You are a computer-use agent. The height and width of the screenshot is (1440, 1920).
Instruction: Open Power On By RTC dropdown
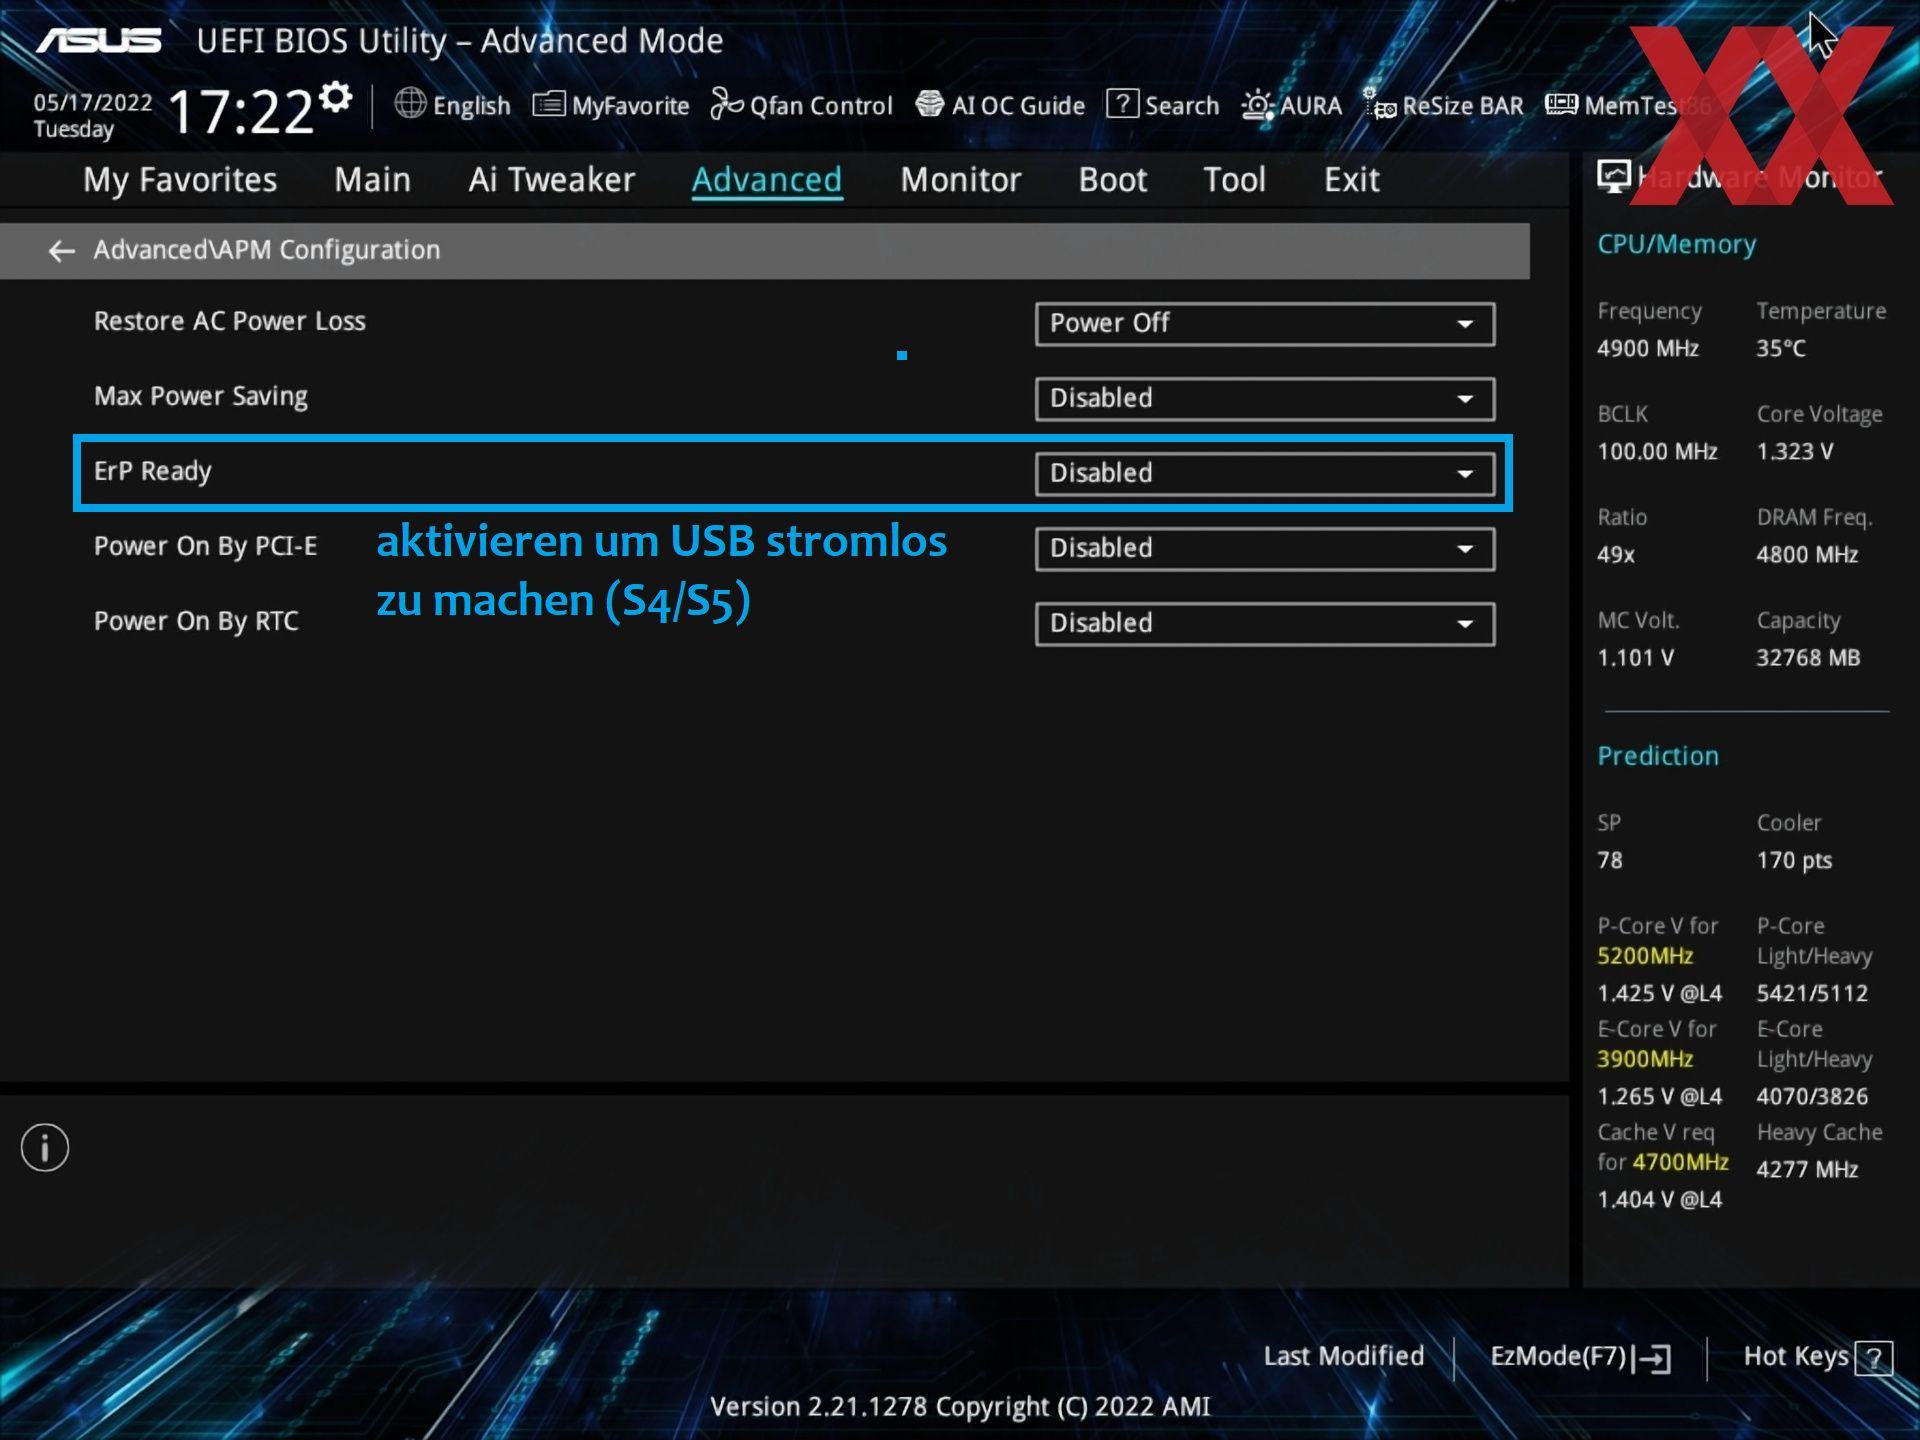1264,624
